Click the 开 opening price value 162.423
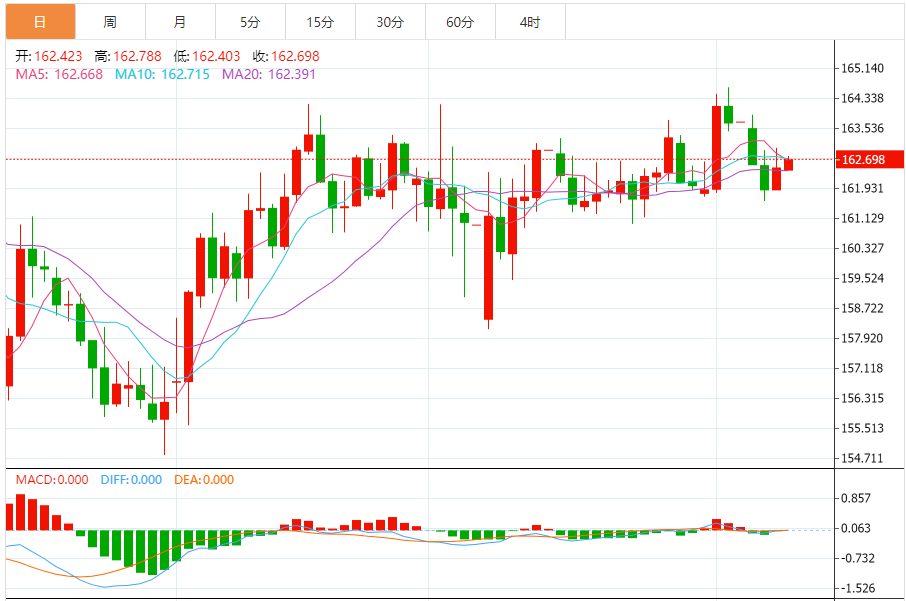This screenshot has width=906, height=601. pyautogui.click(x=58, y=56)
